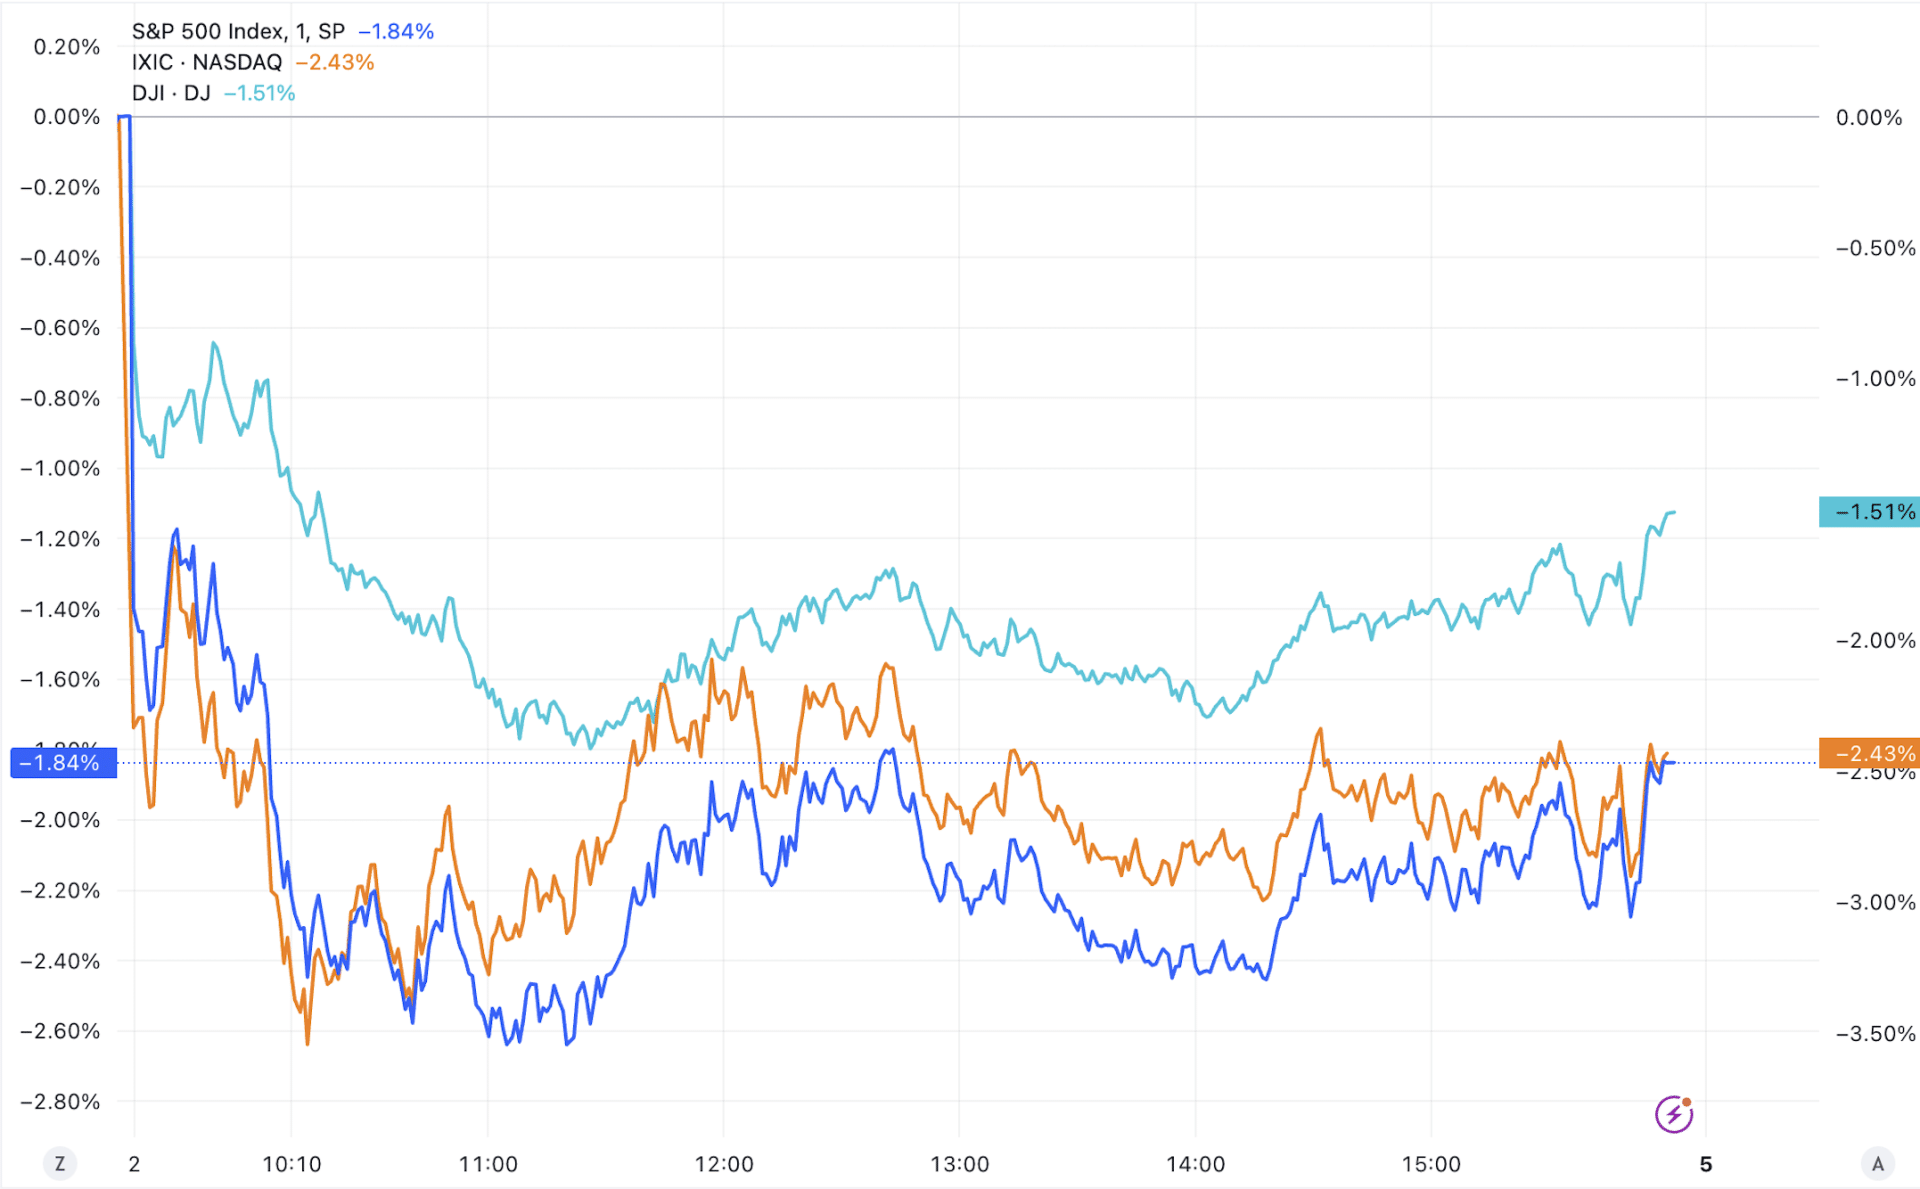Click the 11:00 time axis label

coord(488,1164)
